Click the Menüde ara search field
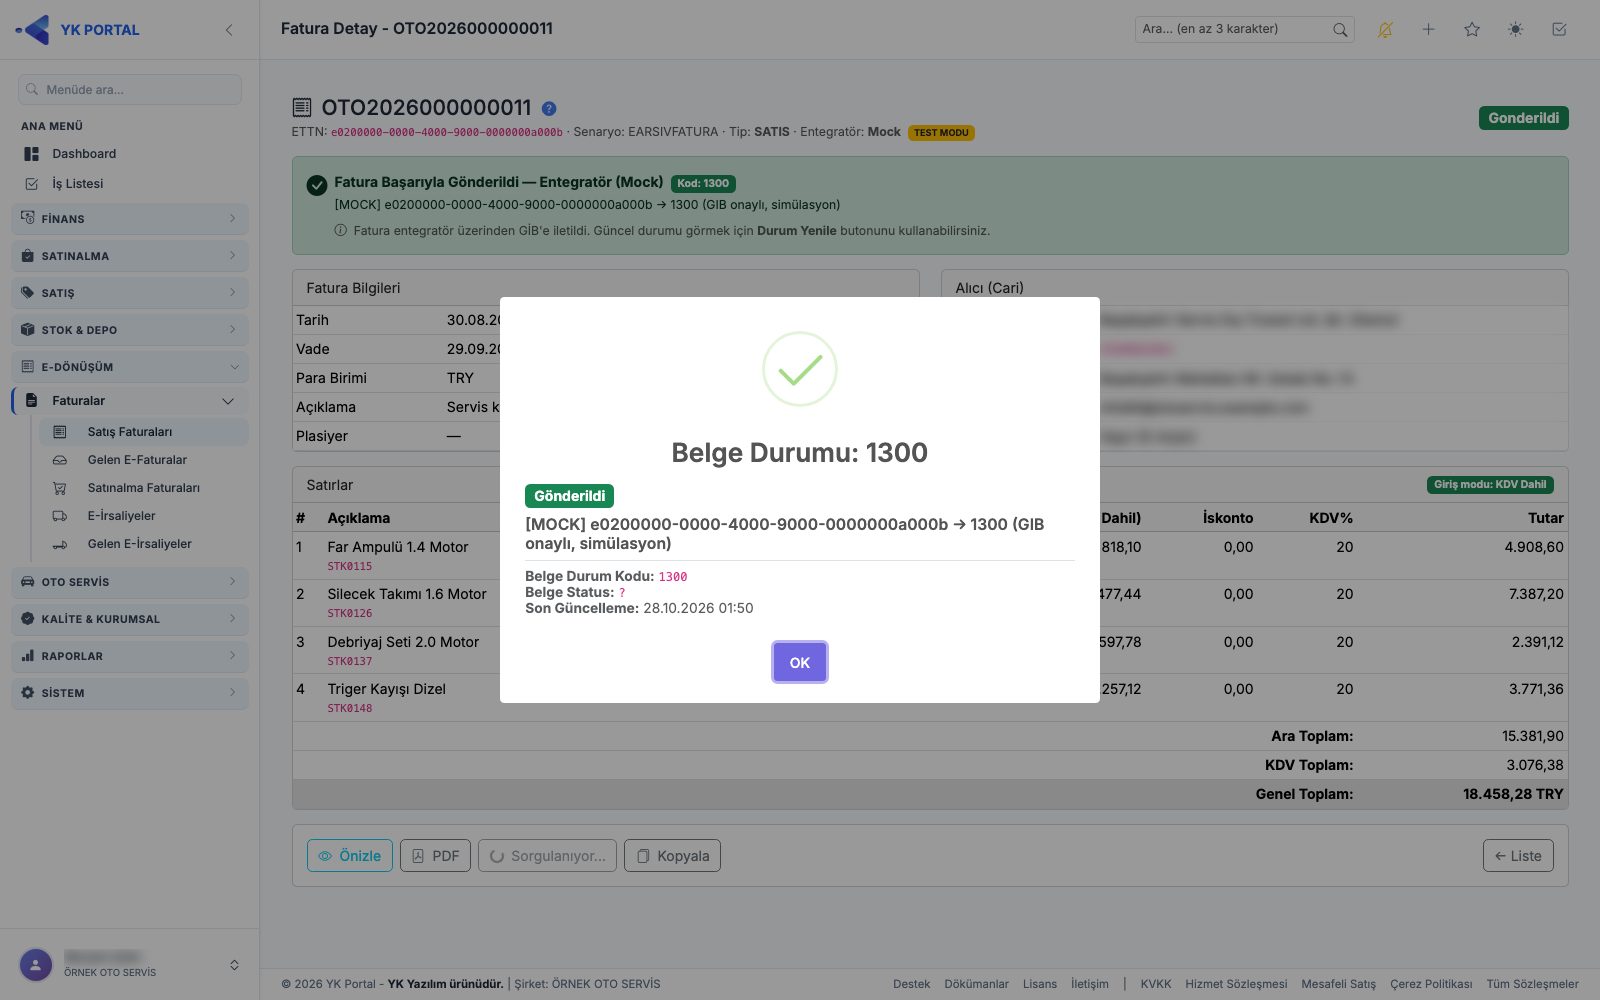 130,89
